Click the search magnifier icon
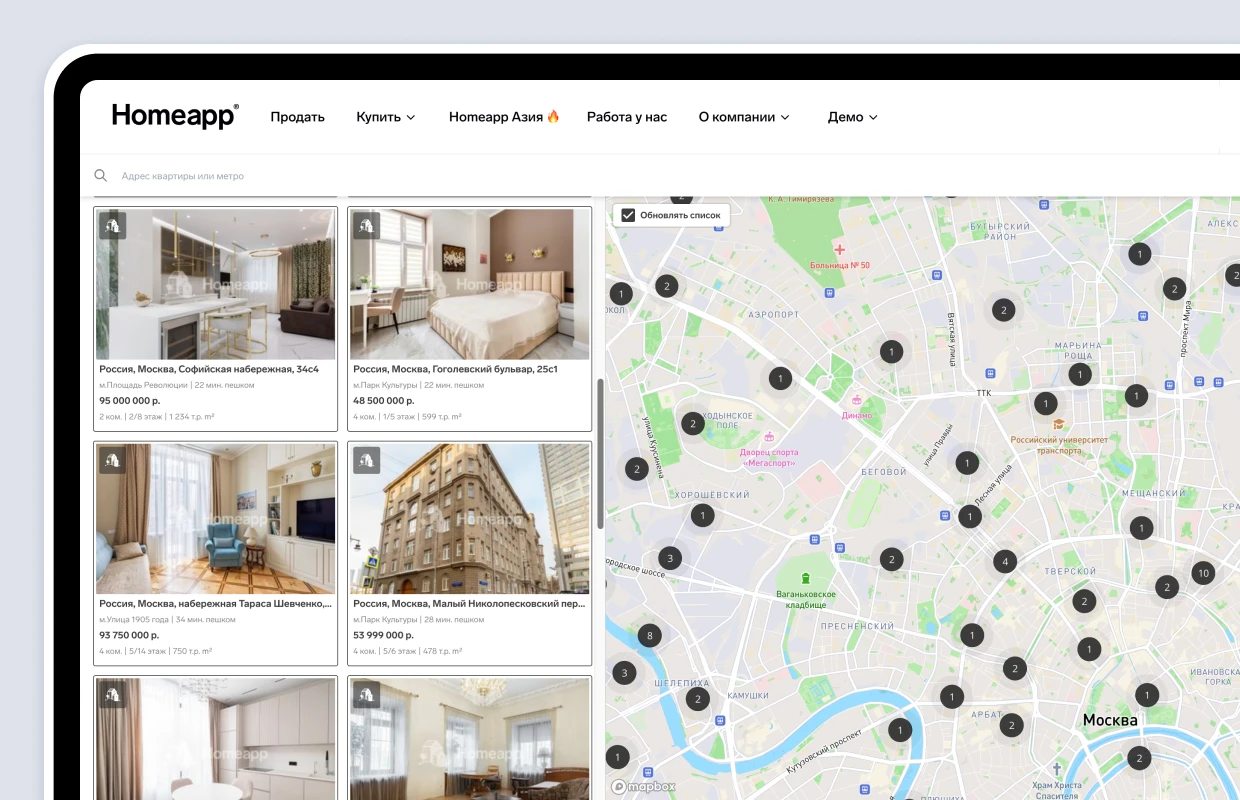 101,176
